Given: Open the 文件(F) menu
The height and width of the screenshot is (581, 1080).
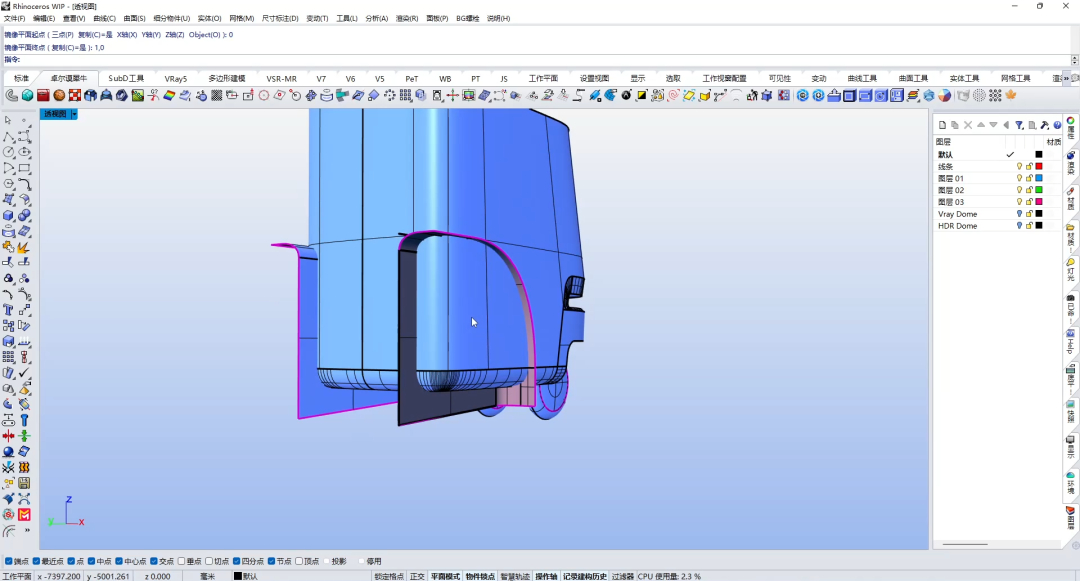Looking at the screenshot, I should point(14,19).
